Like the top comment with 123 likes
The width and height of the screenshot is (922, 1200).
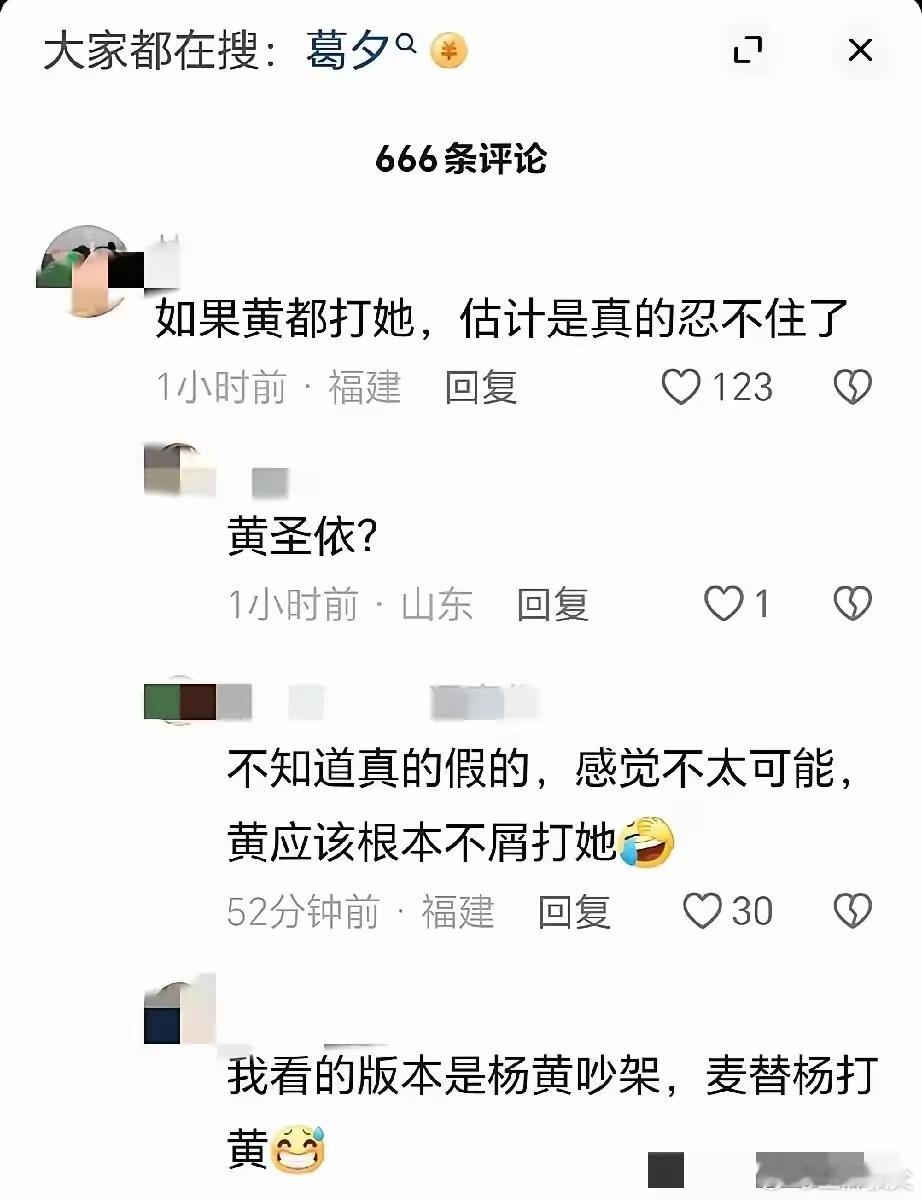click(x=681, y=387)
